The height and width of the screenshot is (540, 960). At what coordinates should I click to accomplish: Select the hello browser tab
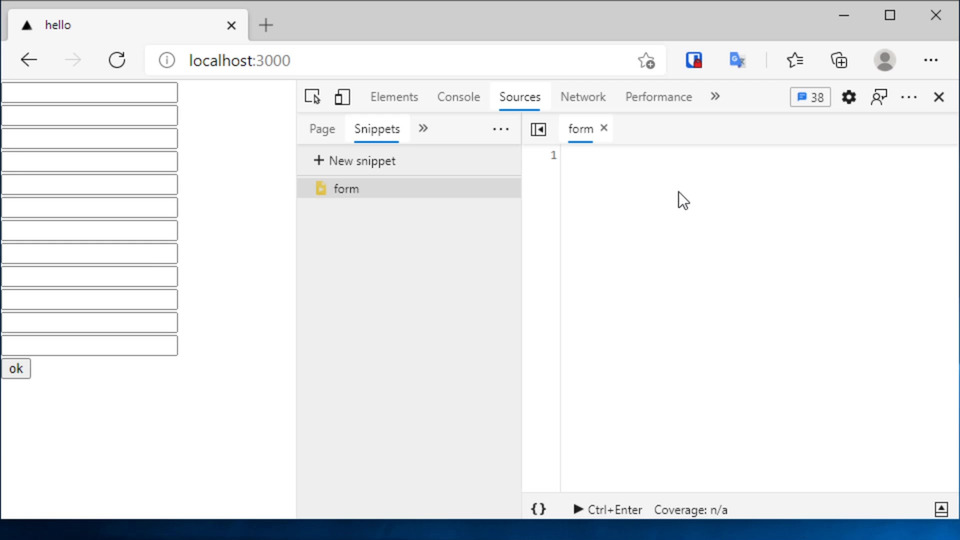pyautogui.click(x=129, y=25)
